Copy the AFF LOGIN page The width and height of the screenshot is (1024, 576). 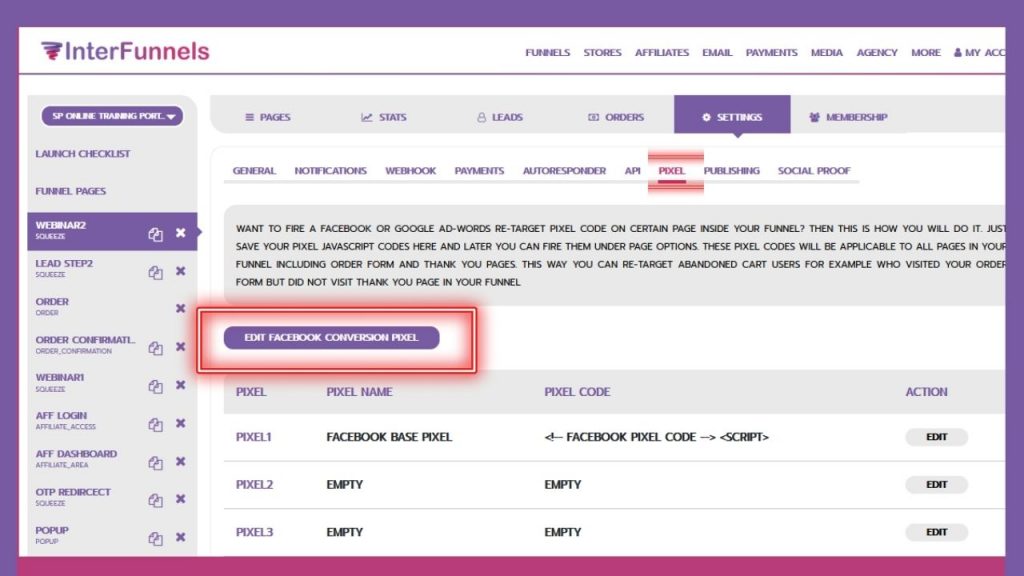coord(155,424)
